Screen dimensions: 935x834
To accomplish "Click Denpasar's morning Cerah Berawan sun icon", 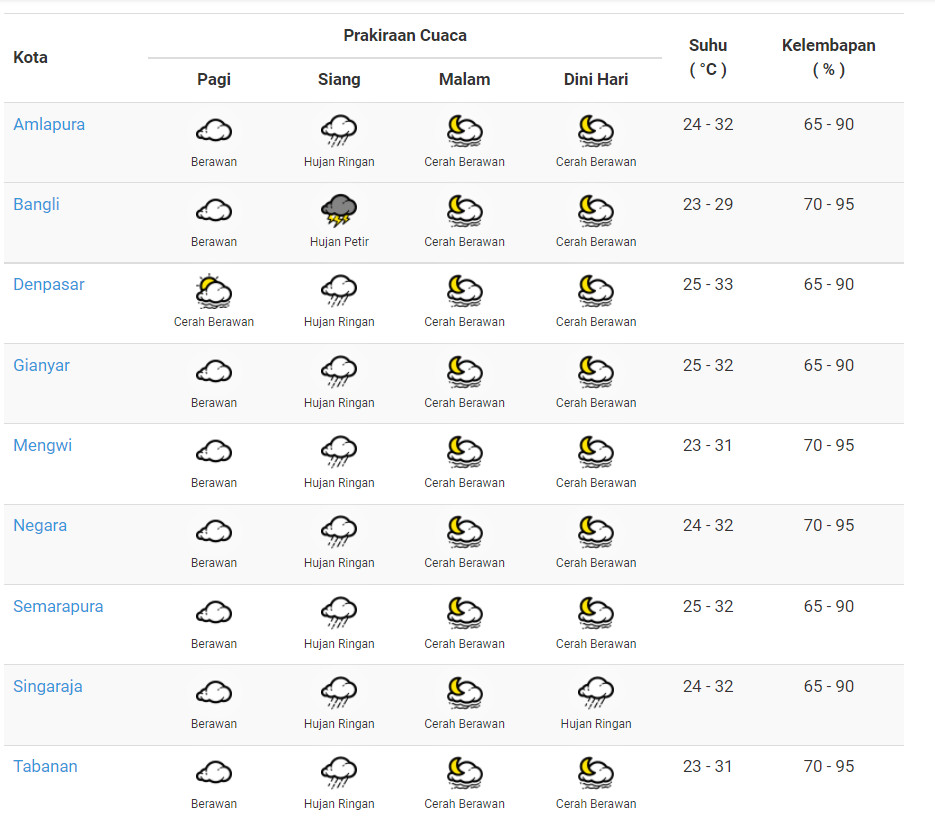I will click(x=214, y=292).
